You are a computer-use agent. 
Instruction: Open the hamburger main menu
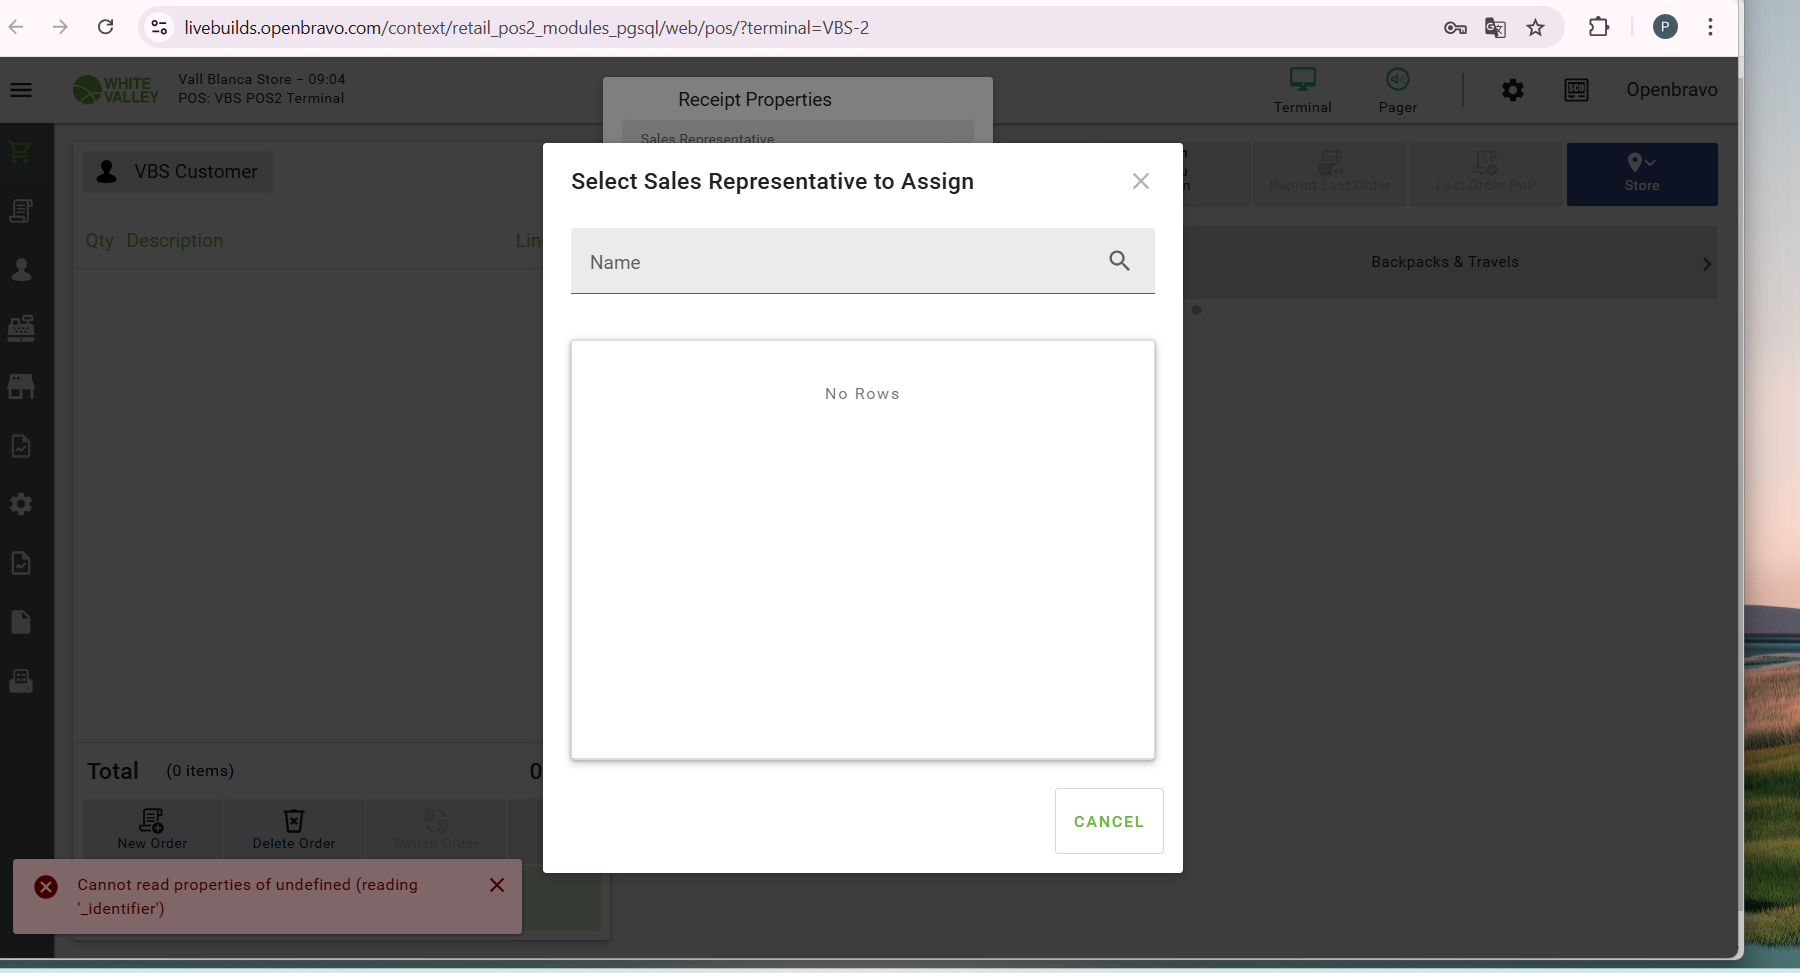coord(21,90)
